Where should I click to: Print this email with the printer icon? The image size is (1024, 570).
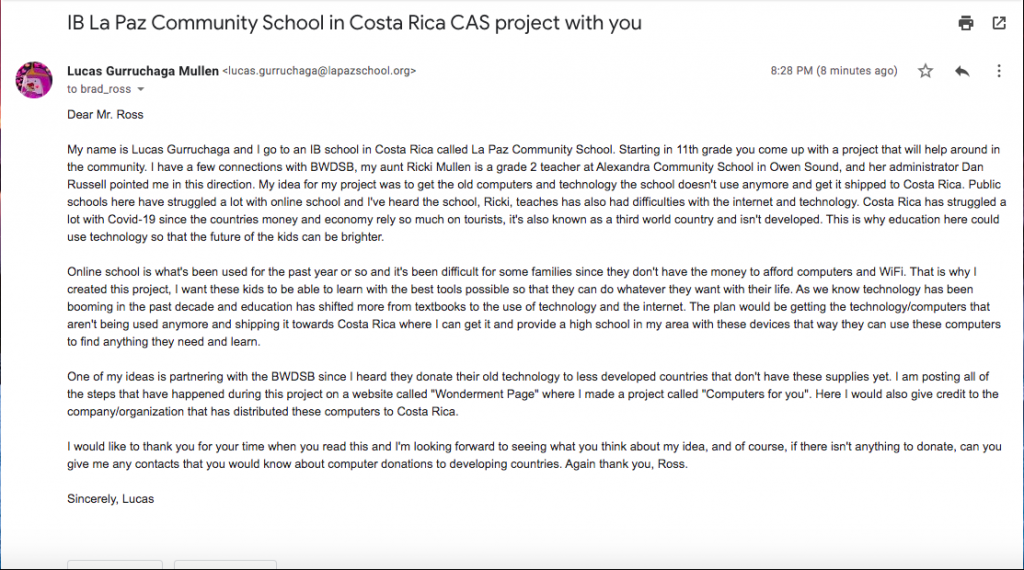tap(965, 23)
